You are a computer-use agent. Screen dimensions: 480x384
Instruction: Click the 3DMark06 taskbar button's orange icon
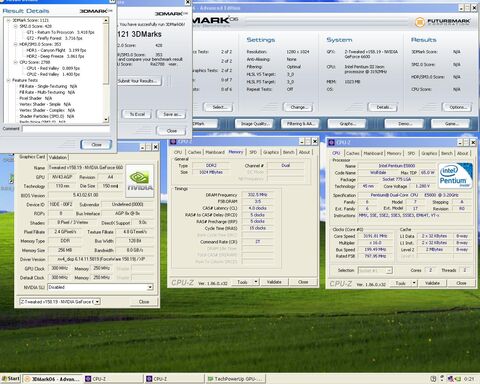click(x=28, y=379)
